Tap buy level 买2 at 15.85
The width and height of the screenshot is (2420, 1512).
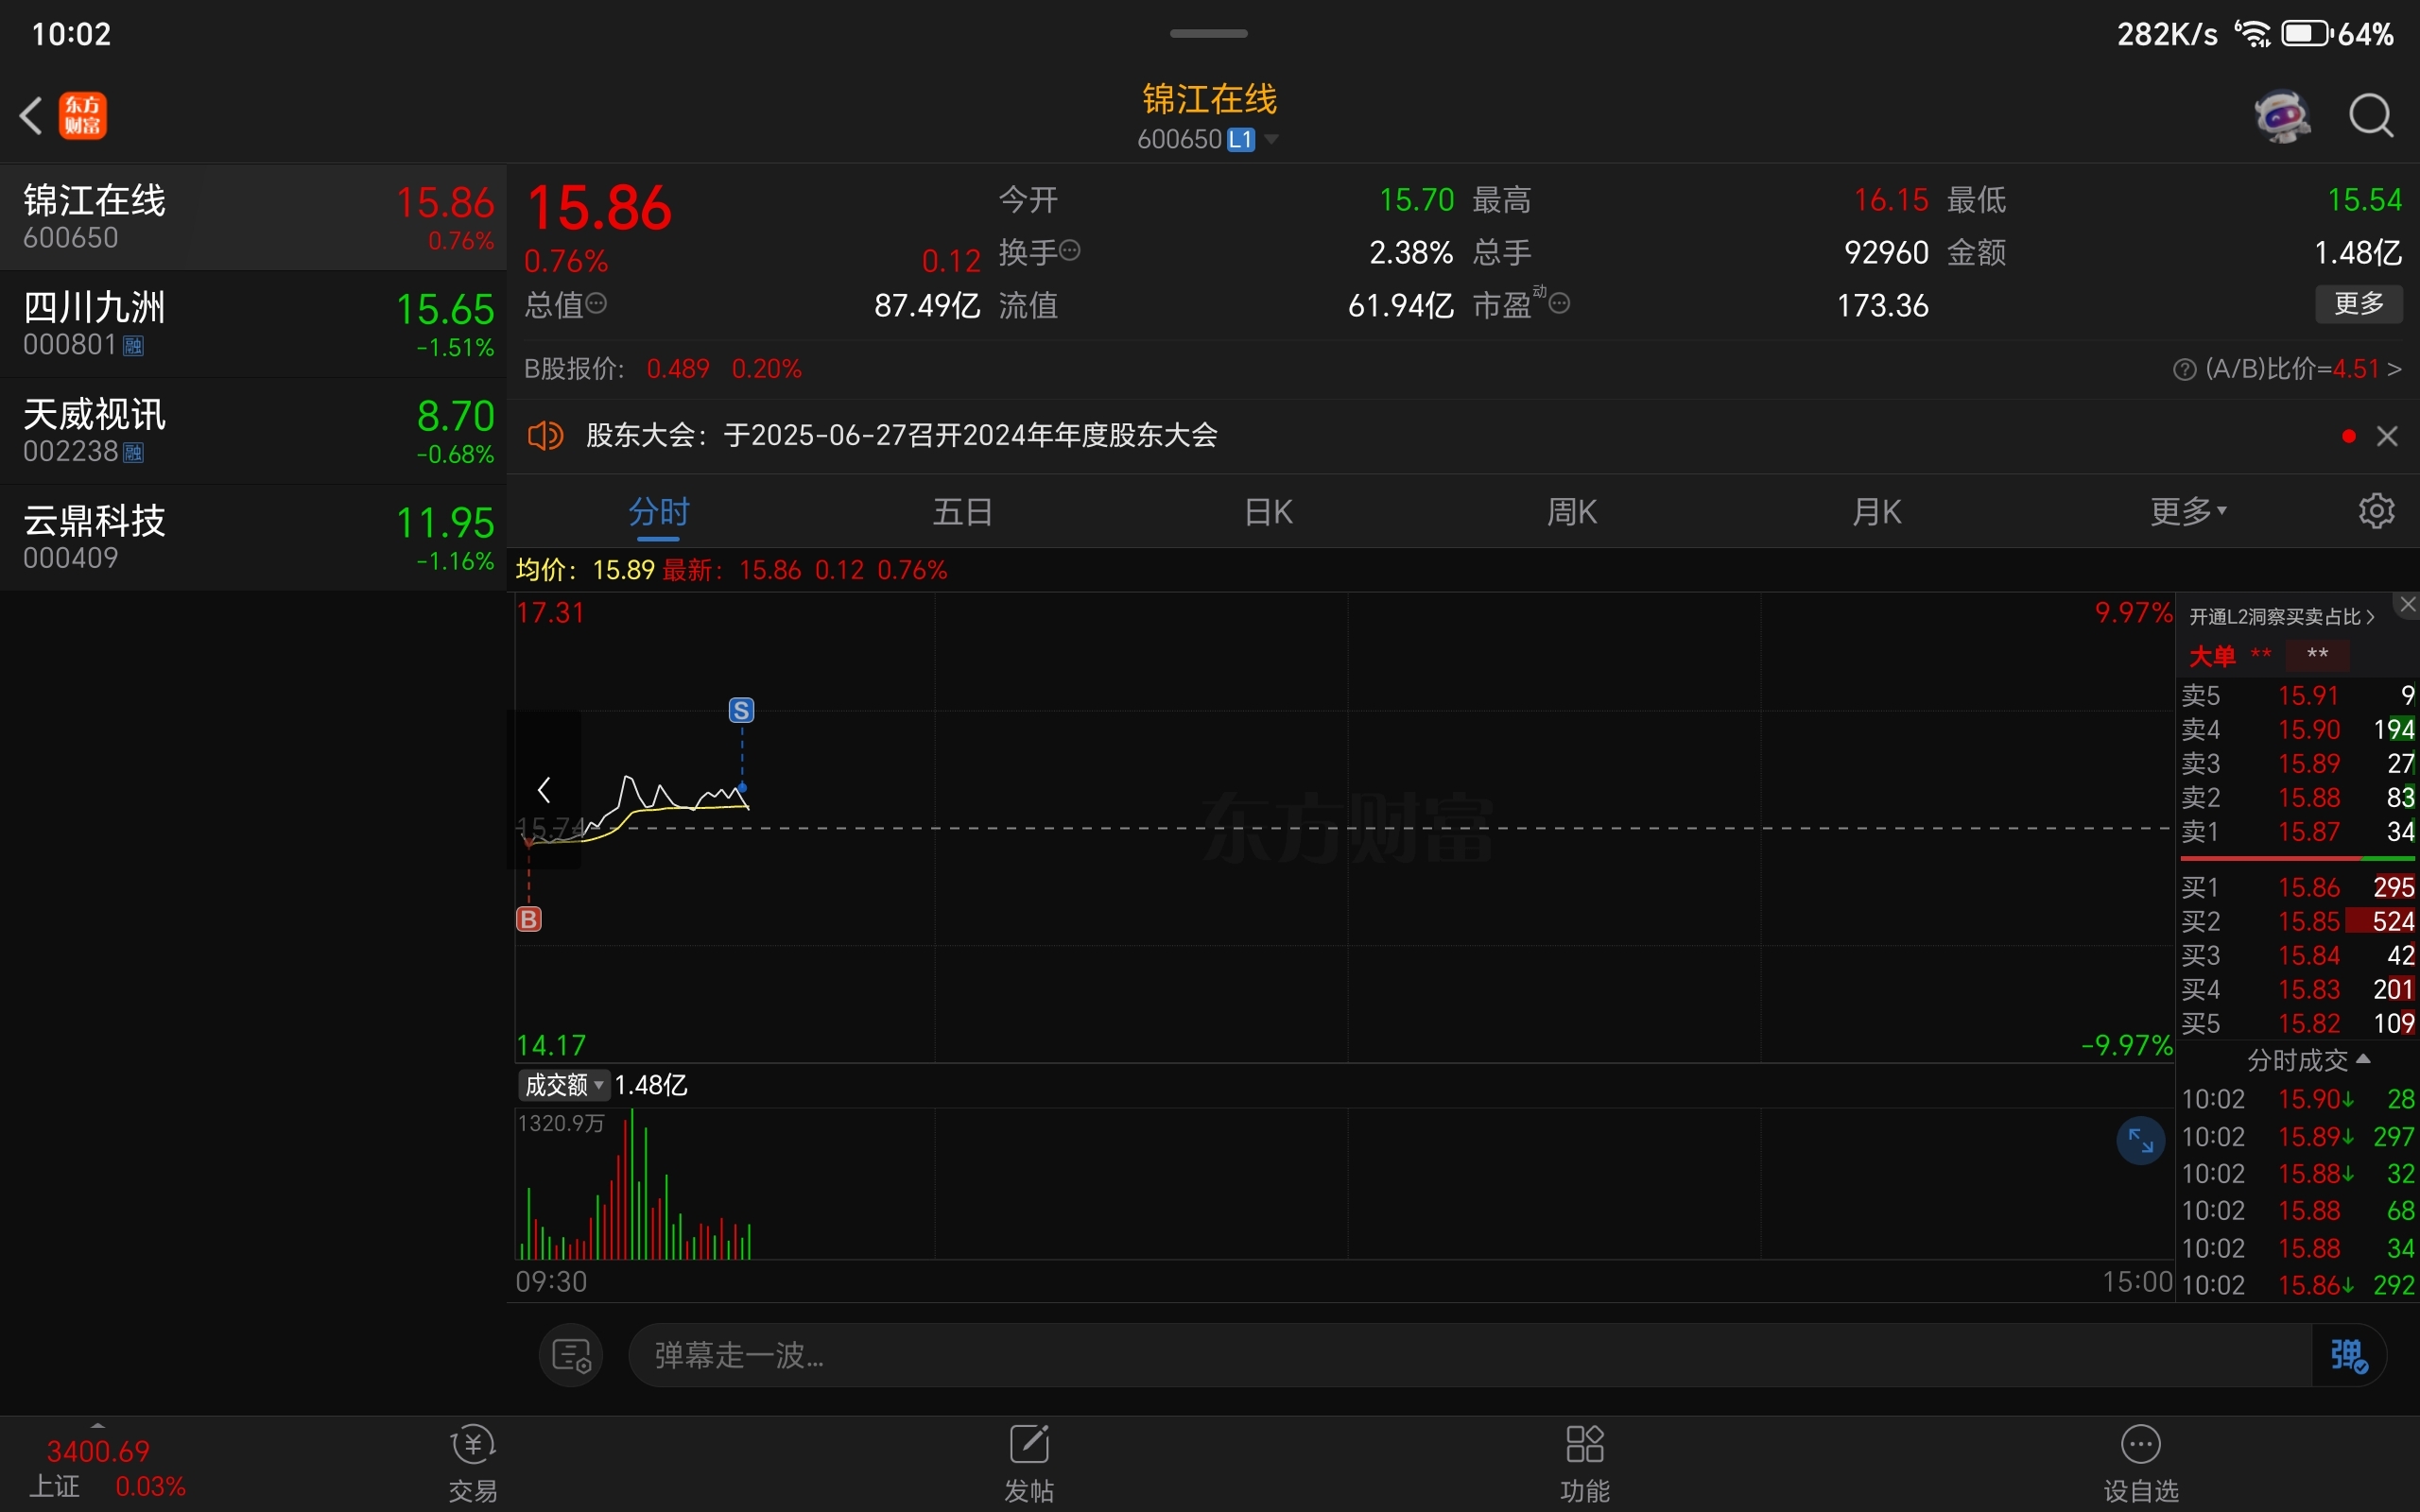[x=2298, y=922]
